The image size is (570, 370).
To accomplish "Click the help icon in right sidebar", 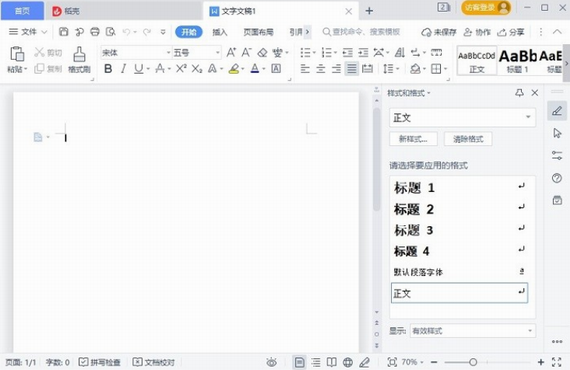I will click(x=557, y=178).
